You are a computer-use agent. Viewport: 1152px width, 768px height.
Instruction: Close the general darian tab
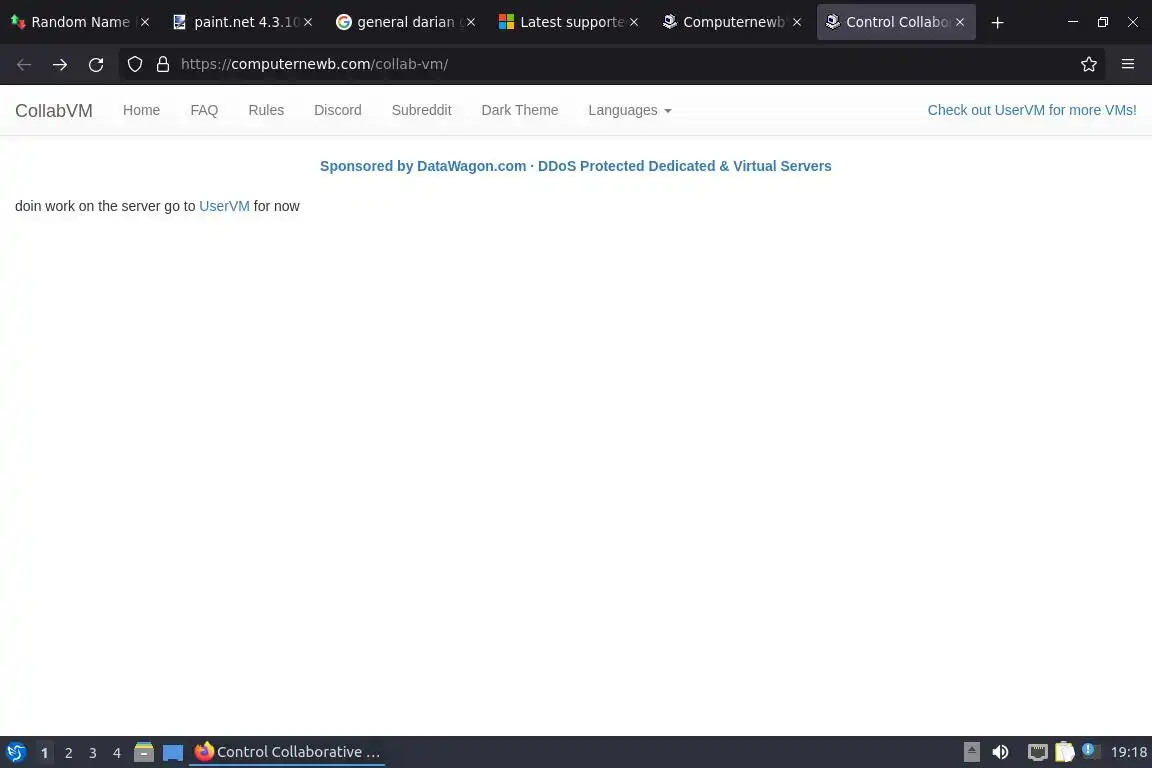[471, 22]
